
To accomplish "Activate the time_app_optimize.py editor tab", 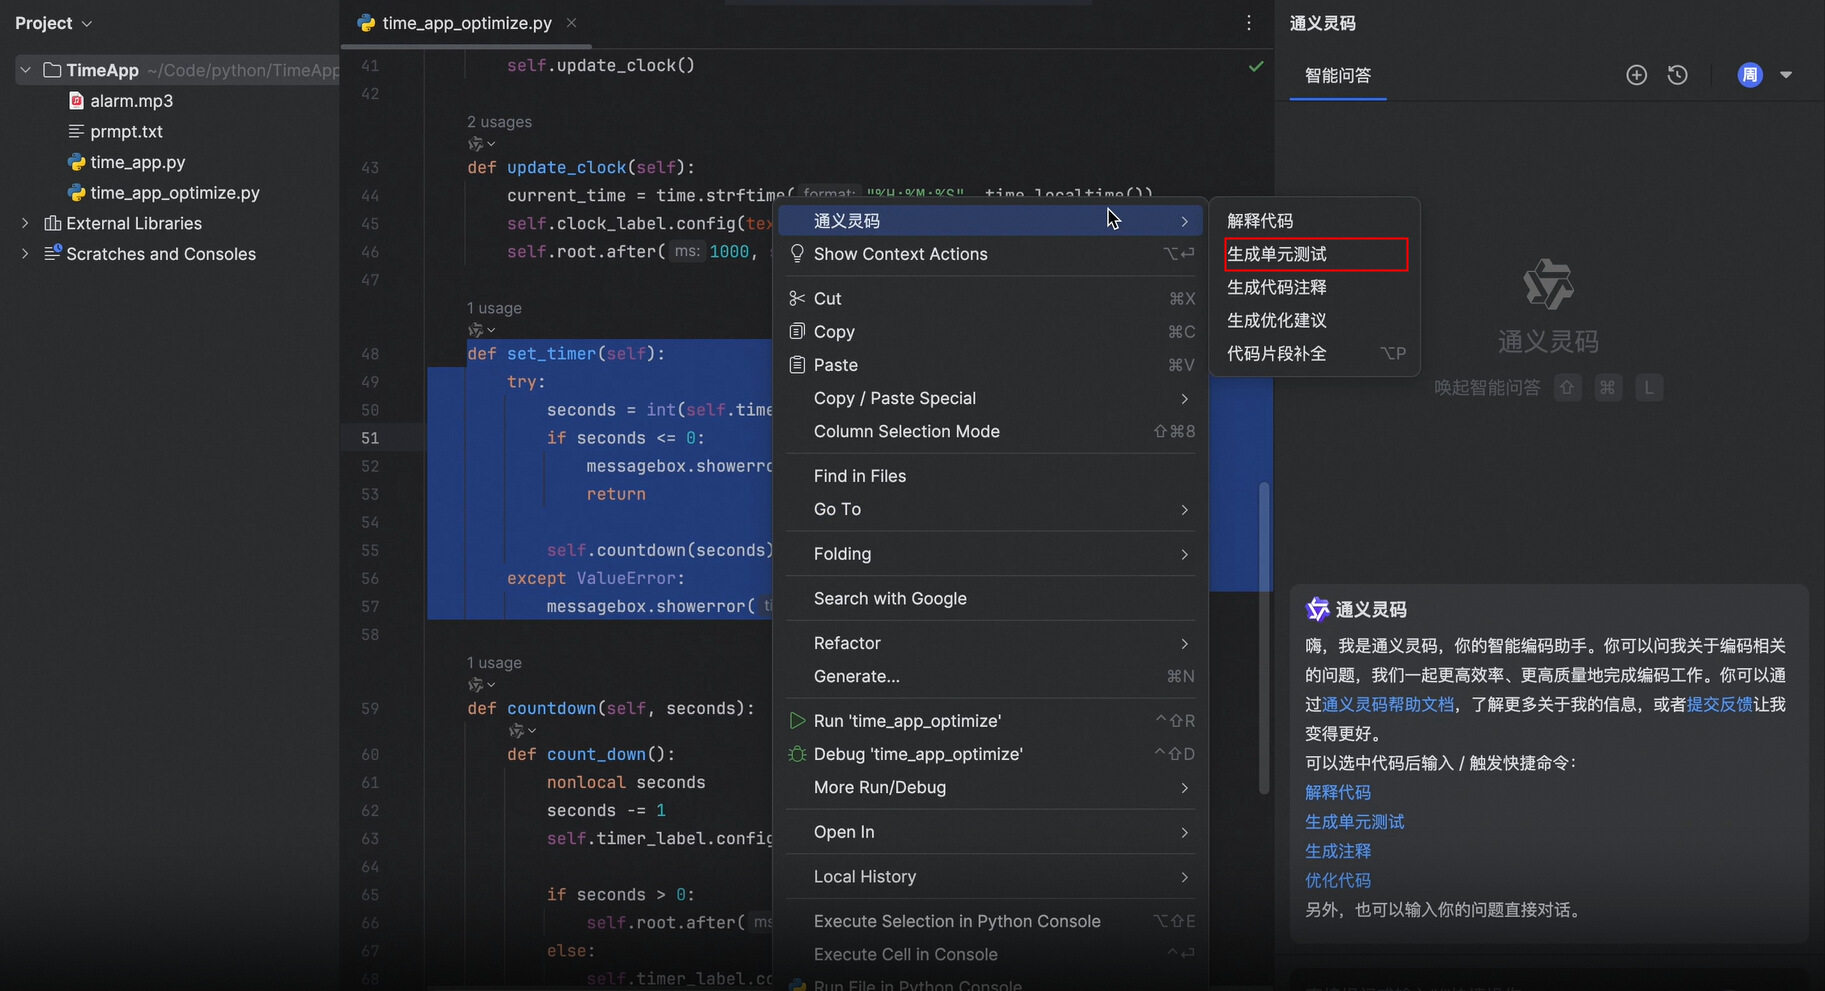I will [x=466, y=23].
